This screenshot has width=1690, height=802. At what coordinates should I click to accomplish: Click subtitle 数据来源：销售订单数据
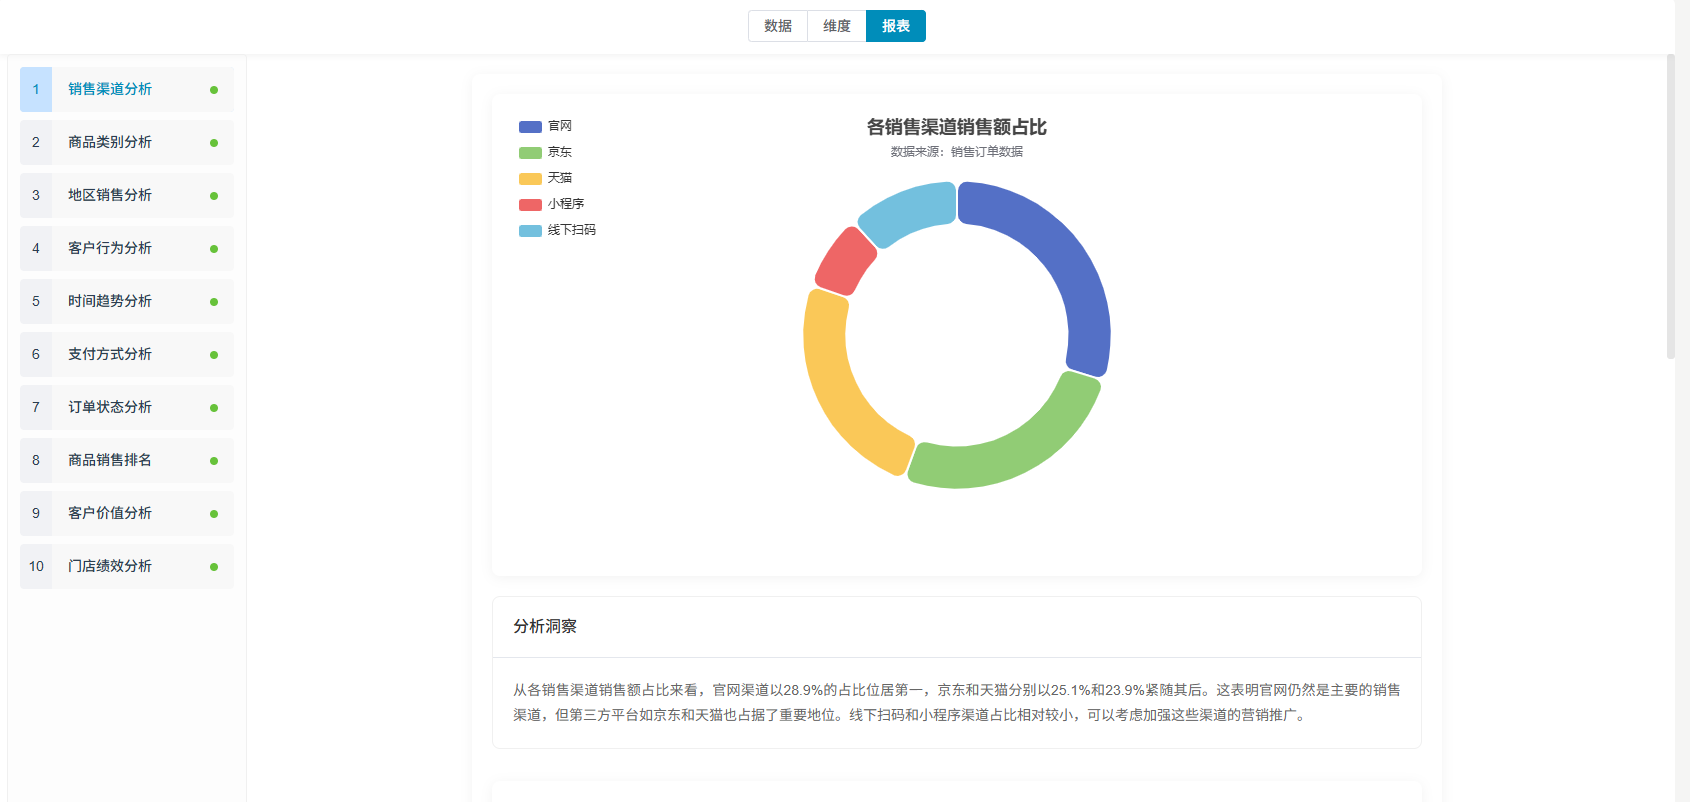click(x=957, y=152)
